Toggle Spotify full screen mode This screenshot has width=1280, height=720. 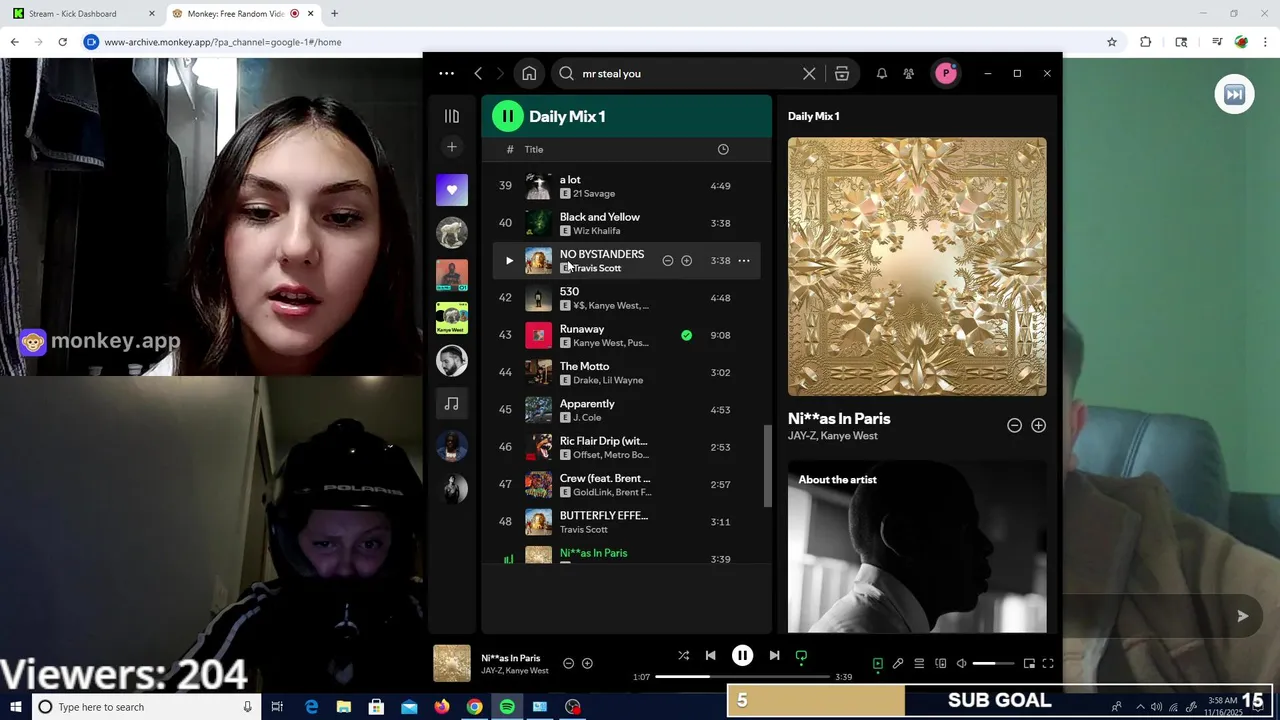click(x=1048, y=663)
